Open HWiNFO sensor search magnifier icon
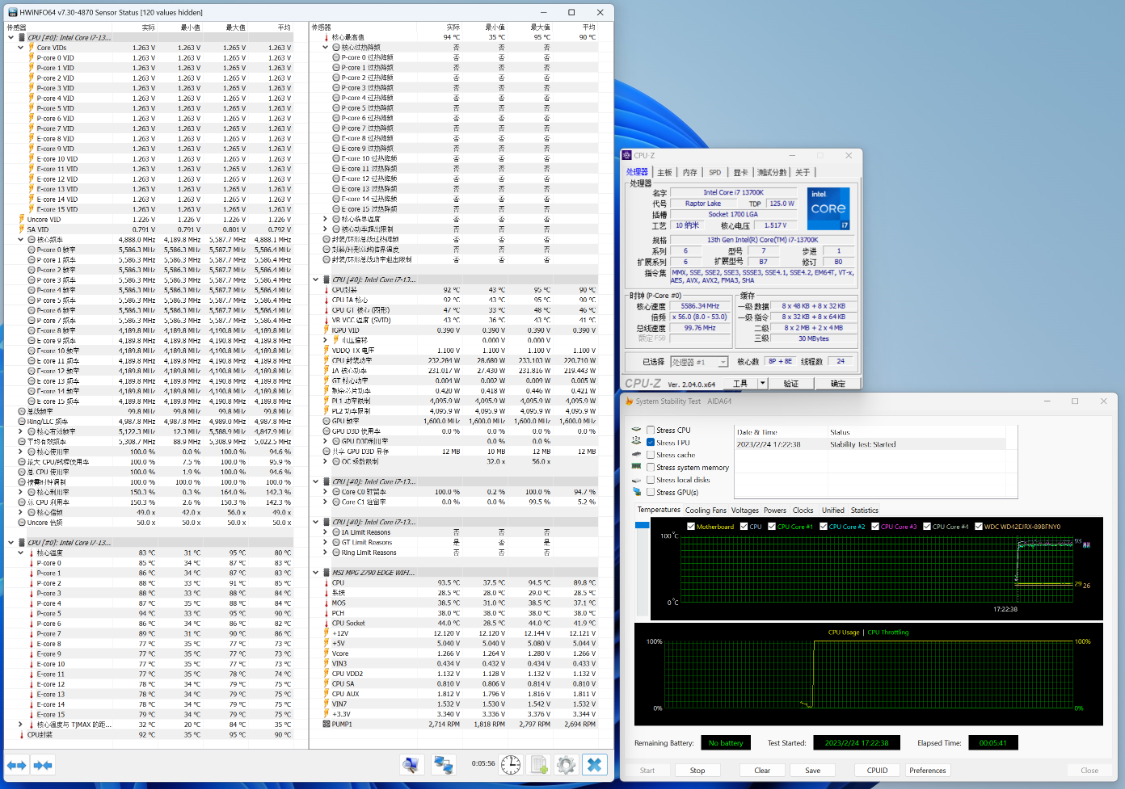 click(410, 765)
